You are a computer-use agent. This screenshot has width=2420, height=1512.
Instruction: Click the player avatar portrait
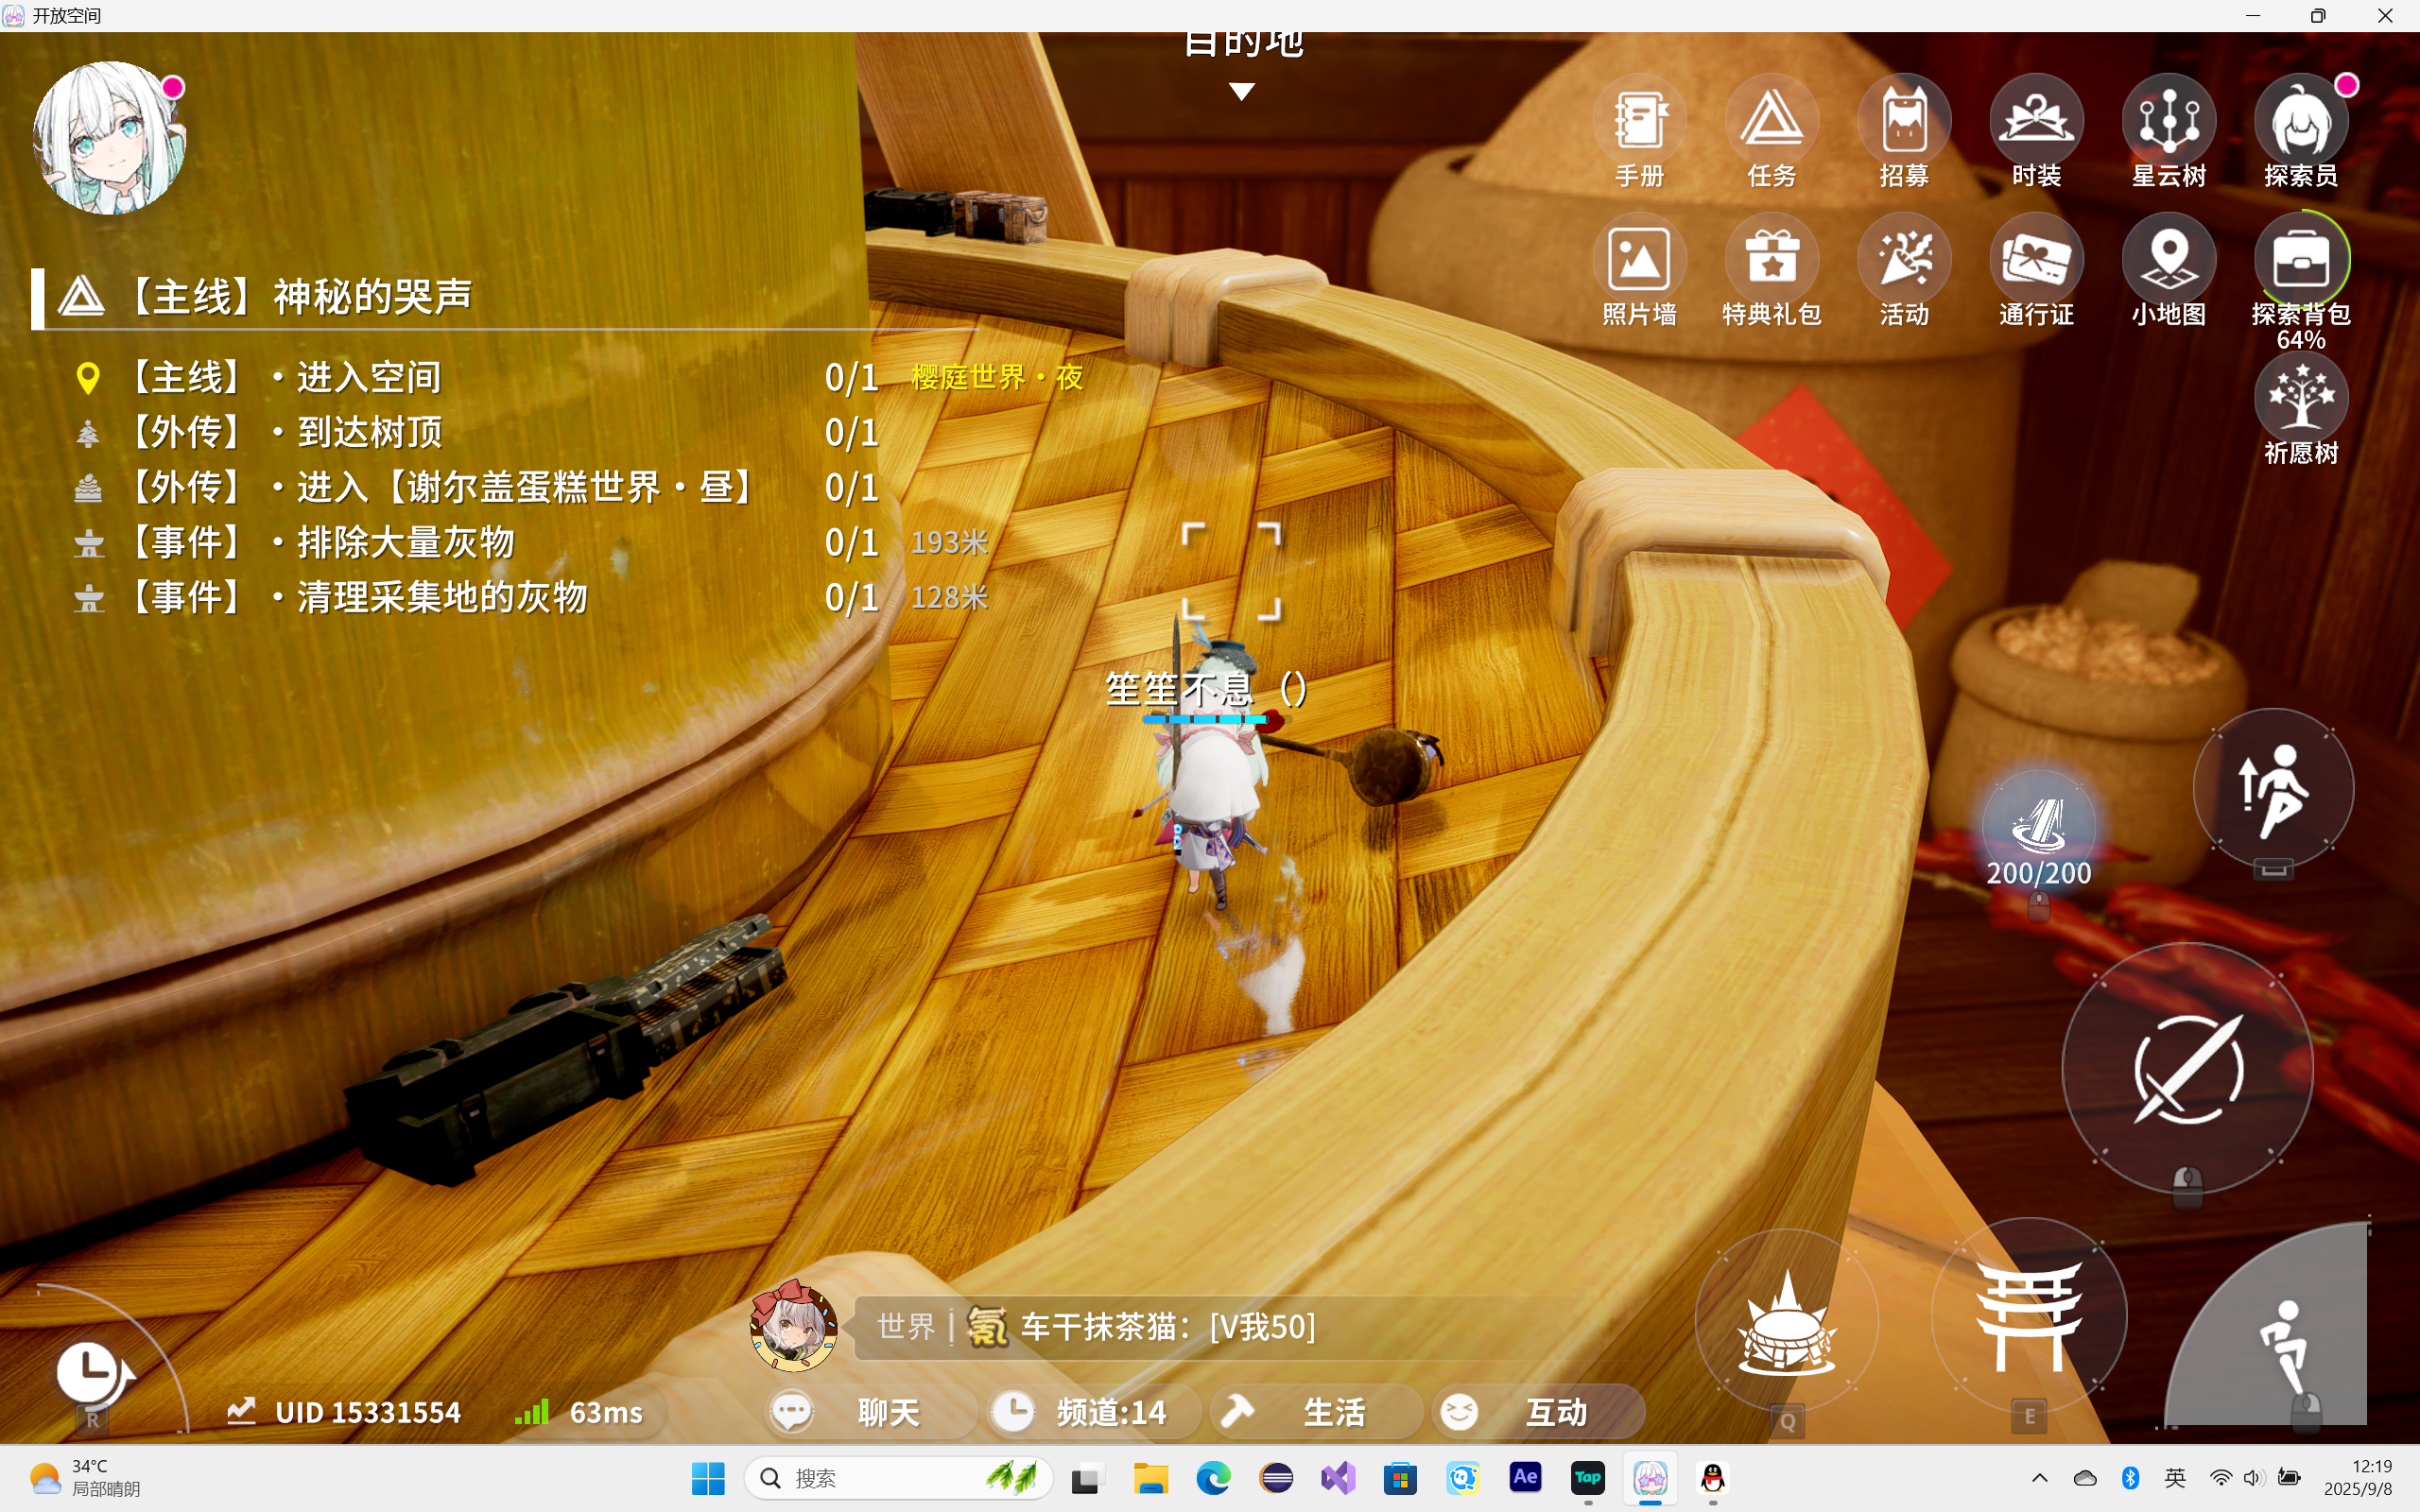tap(109, 138)
